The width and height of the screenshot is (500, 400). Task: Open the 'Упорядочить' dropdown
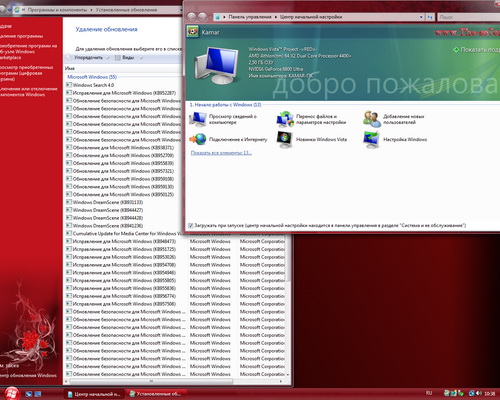point(92,58)
